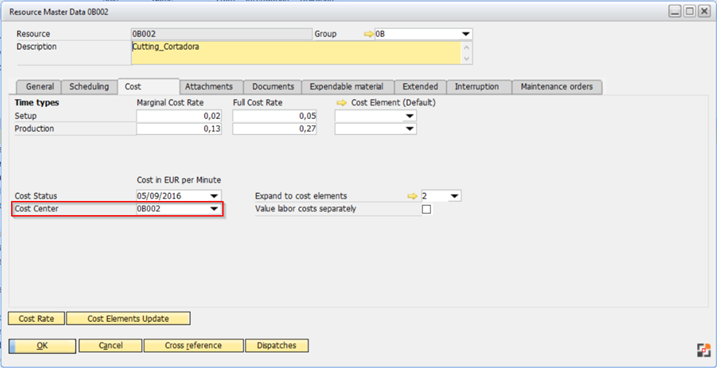This screenshot has width=717, height=368.
Task: Open the Attachments tab
Action: [211, 87]
